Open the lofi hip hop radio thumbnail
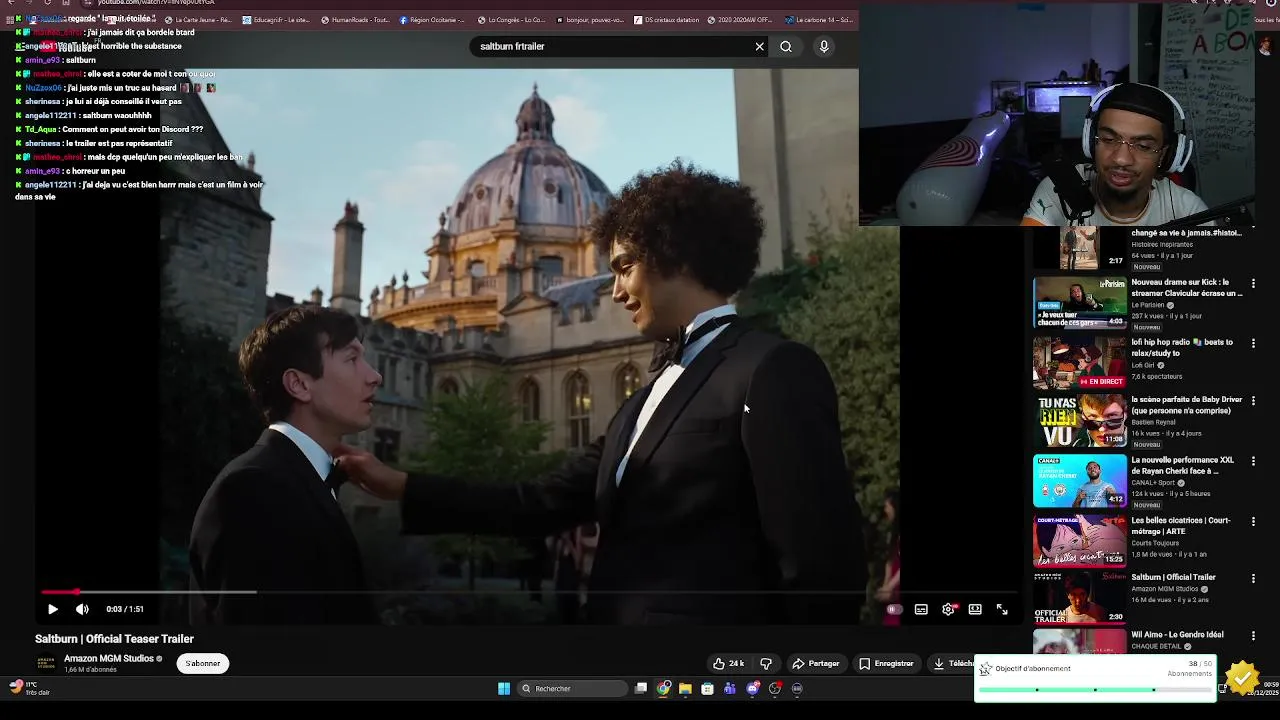The width and height of the screenshot is (1280, 720). pyautogui.click(x=1079, y=363)
